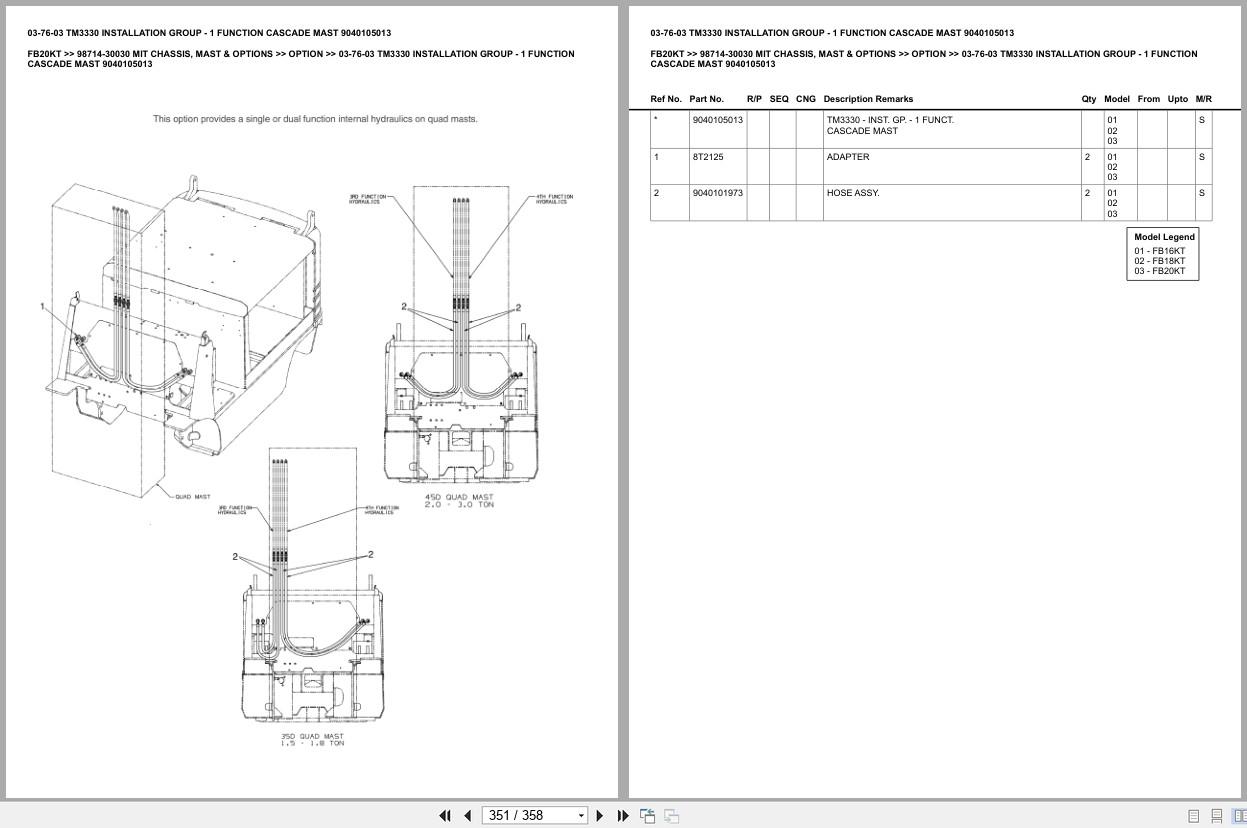The width and height of the screenshot is (1247, 828).
Task: Click the 03 - FB20KT legend entry
Action: (x=1159, y=271)
